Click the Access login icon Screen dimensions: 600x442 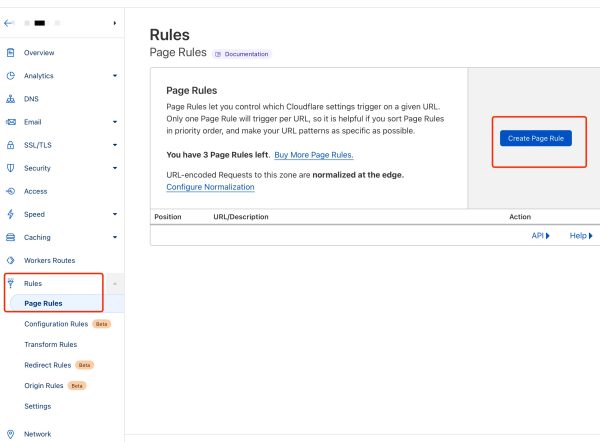pos(10,191)
